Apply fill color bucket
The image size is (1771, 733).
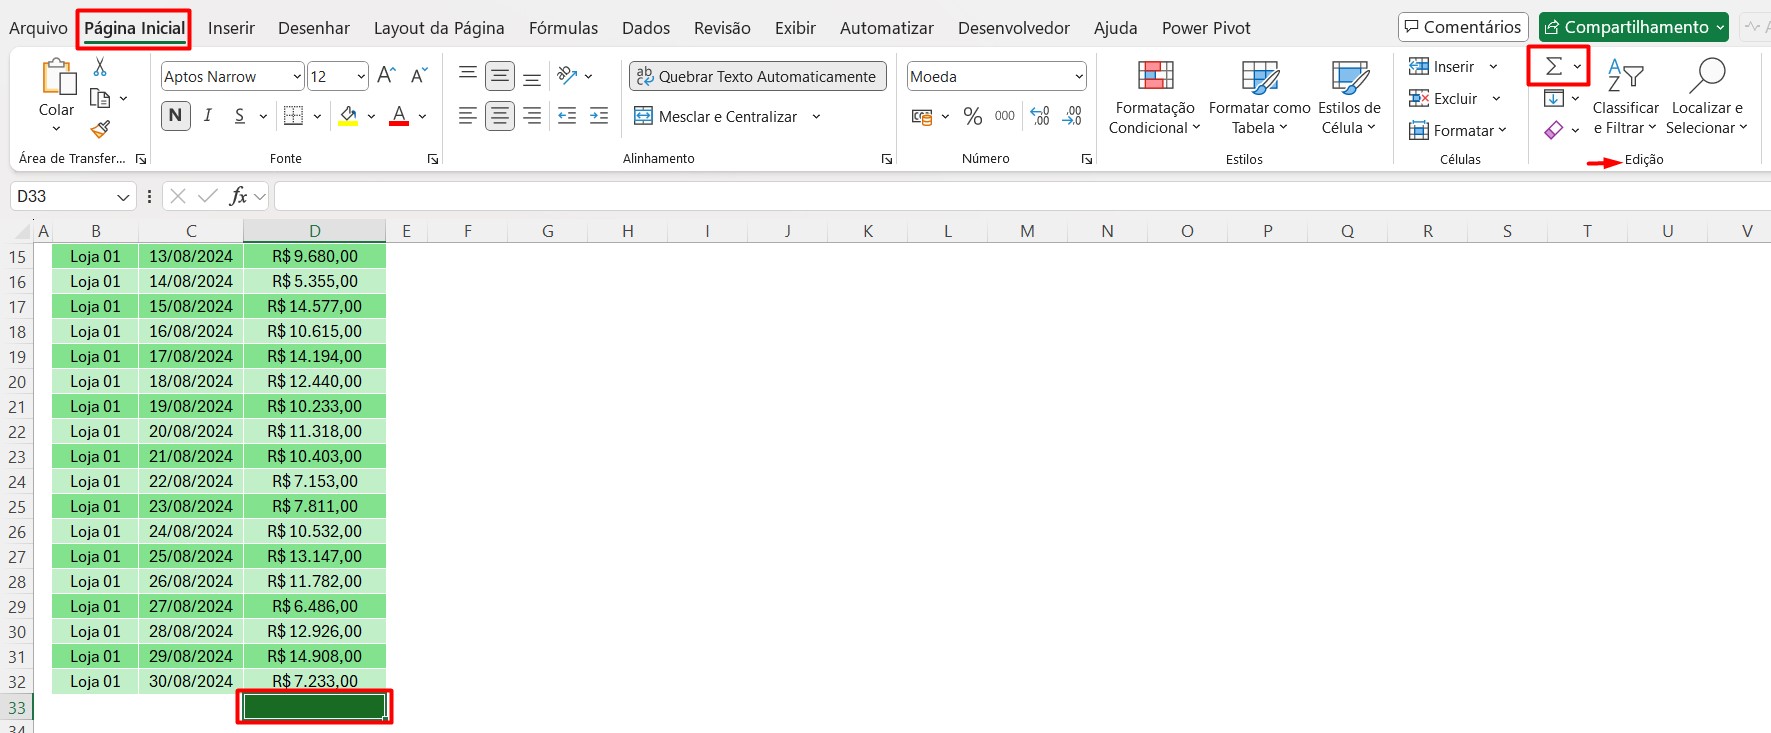[348, 116]
